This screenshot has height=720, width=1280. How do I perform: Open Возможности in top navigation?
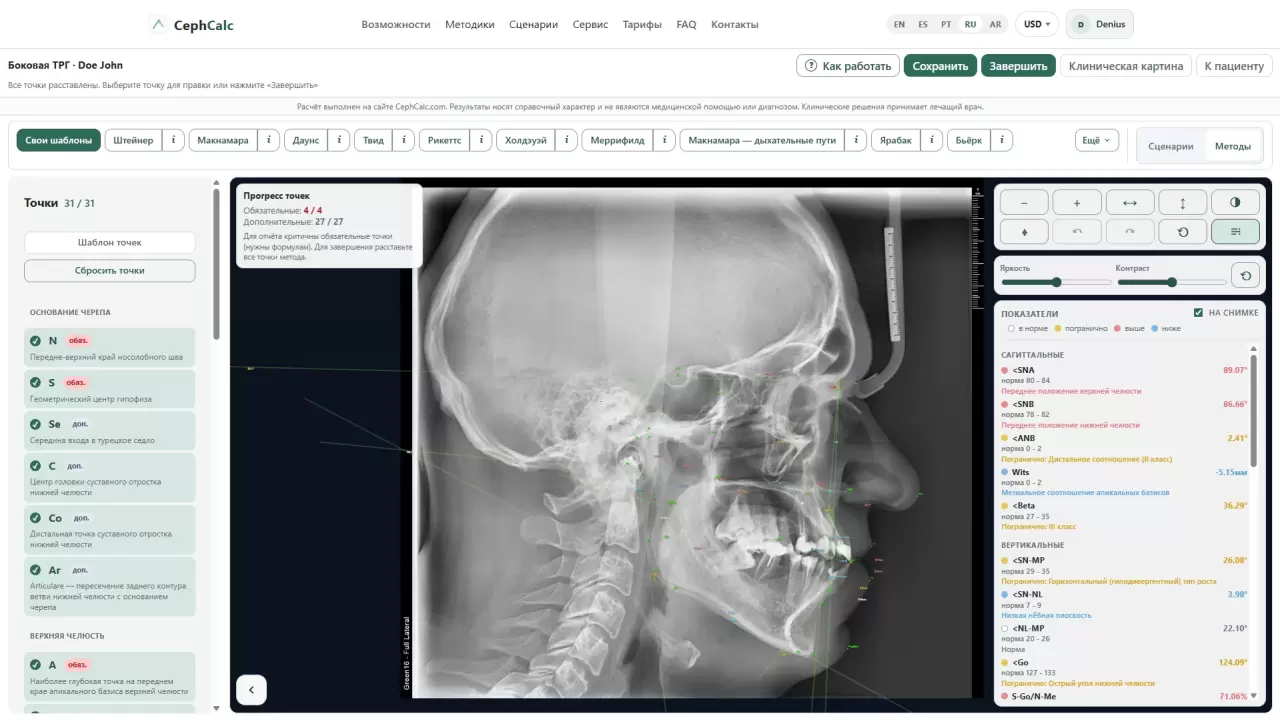pyautogui.click(x=396, y=24)
